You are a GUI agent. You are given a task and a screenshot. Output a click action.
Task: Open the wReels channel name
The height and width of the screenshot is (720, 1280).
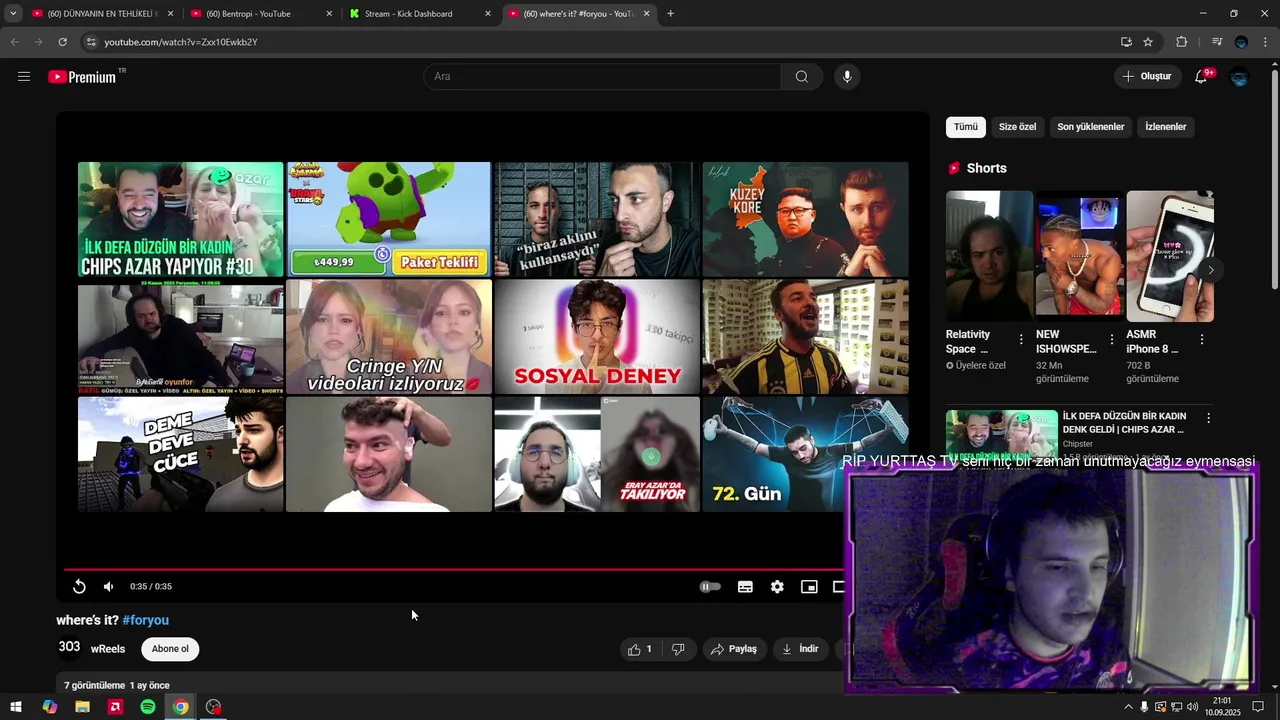[108, 649]
